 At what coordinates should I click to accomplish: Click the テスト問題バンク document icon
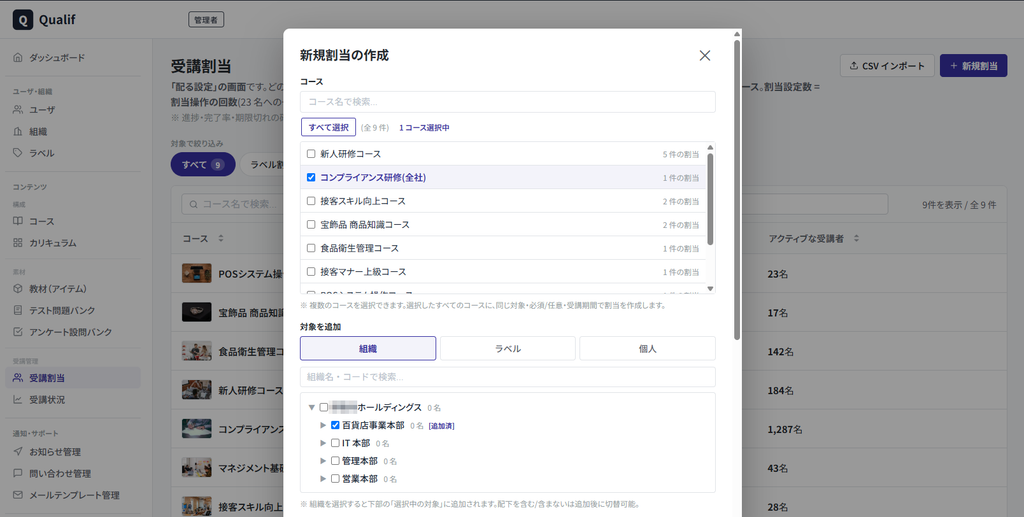click(x=18, y=310)
